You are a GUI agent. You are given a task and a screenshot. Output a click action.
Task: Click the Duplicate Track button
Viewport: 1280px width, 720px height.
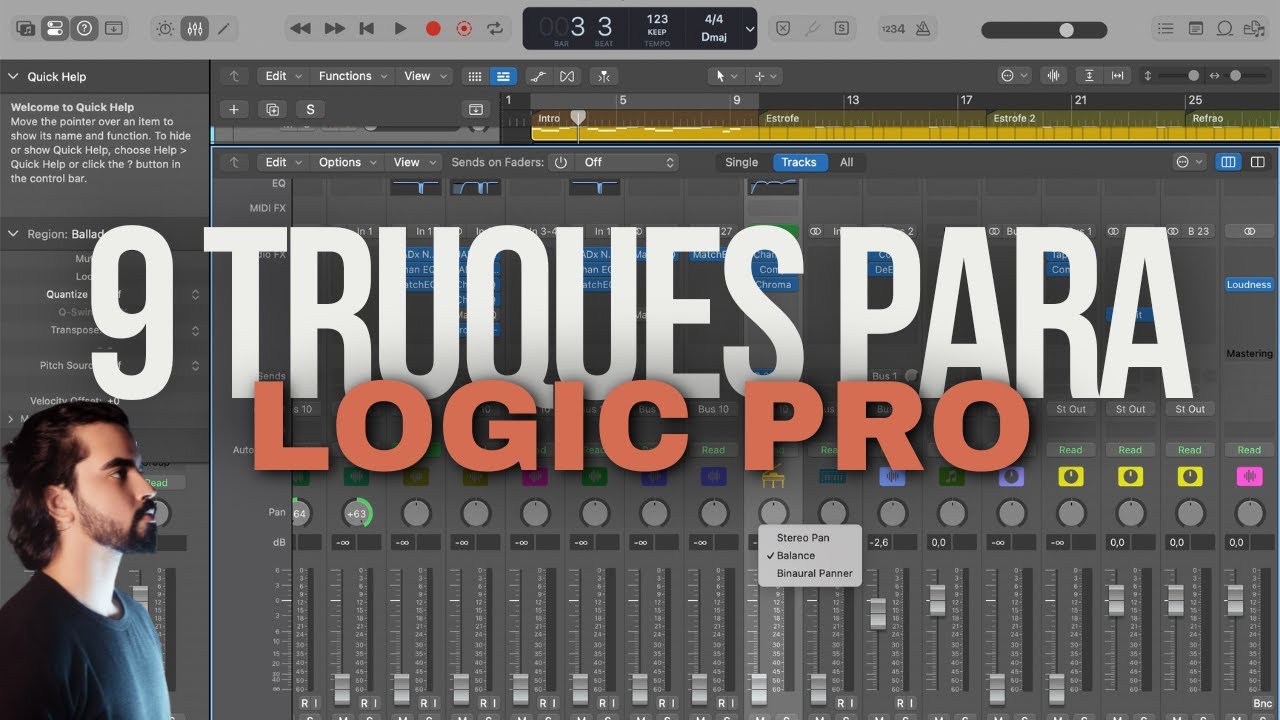click(x=270, y=110)
